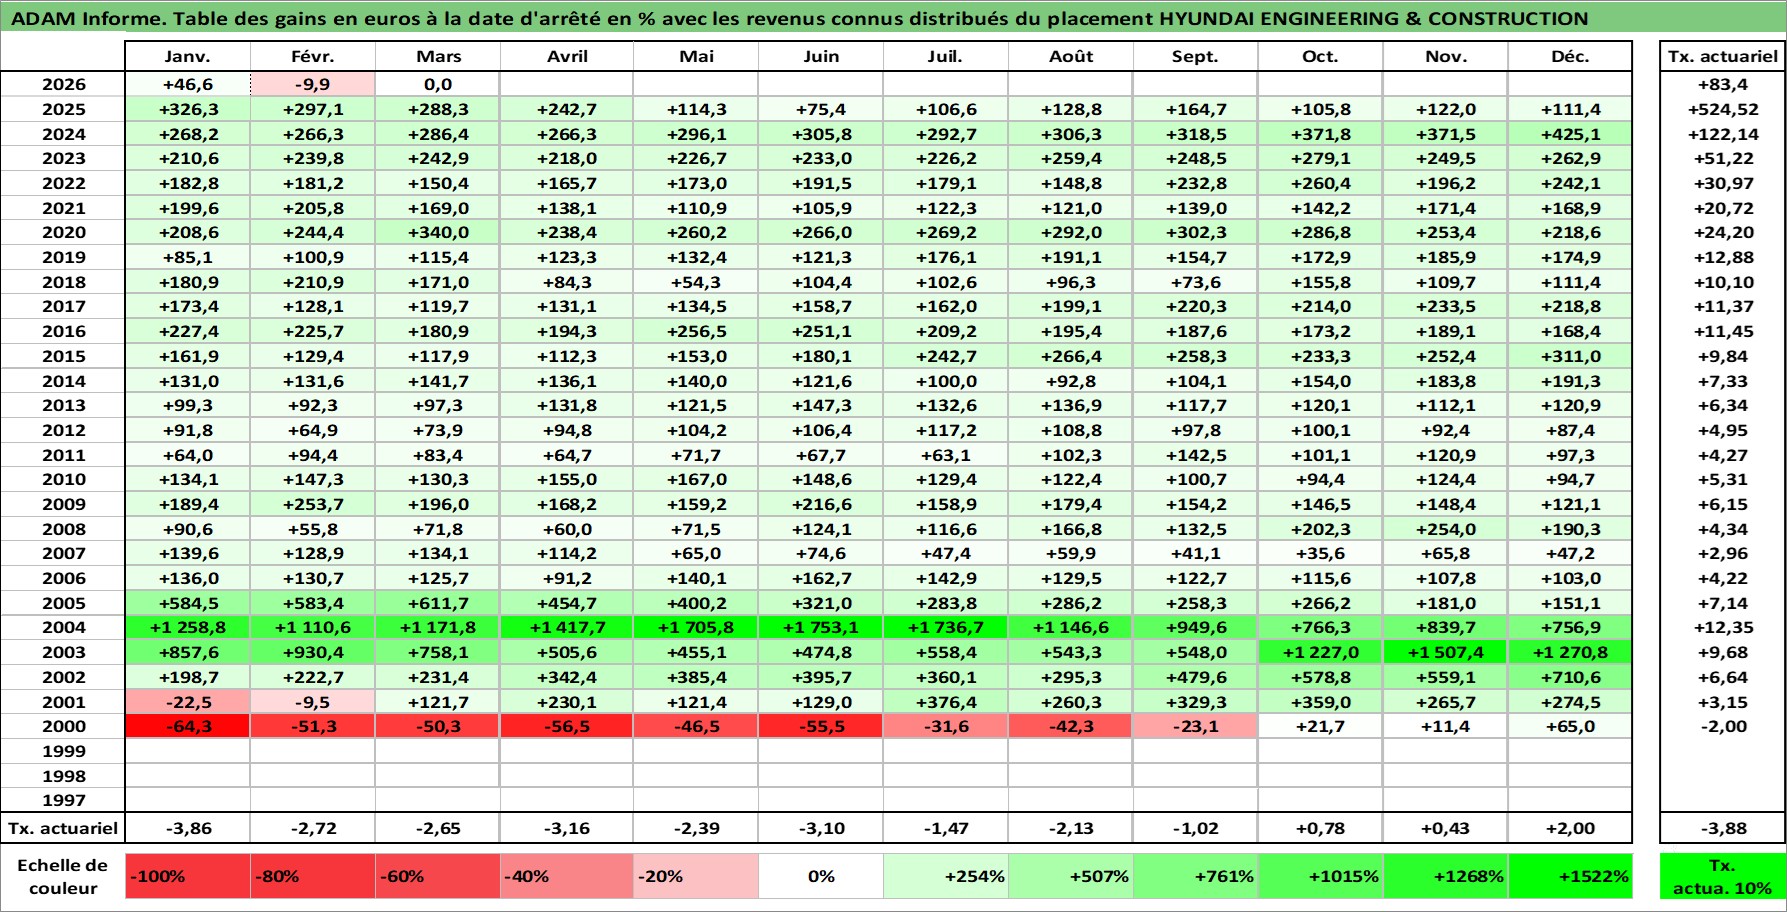Click the Tx. actuariel column header
1787x912 pixels.
1722,57
